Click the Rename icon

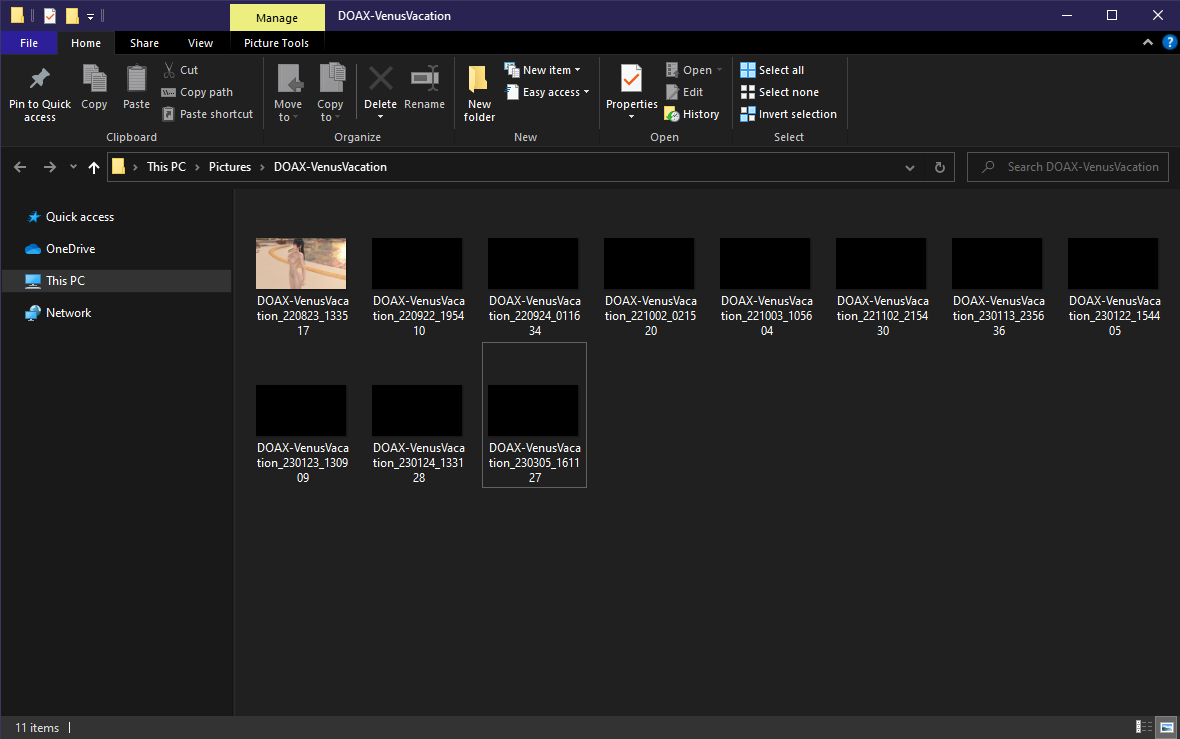424,78
